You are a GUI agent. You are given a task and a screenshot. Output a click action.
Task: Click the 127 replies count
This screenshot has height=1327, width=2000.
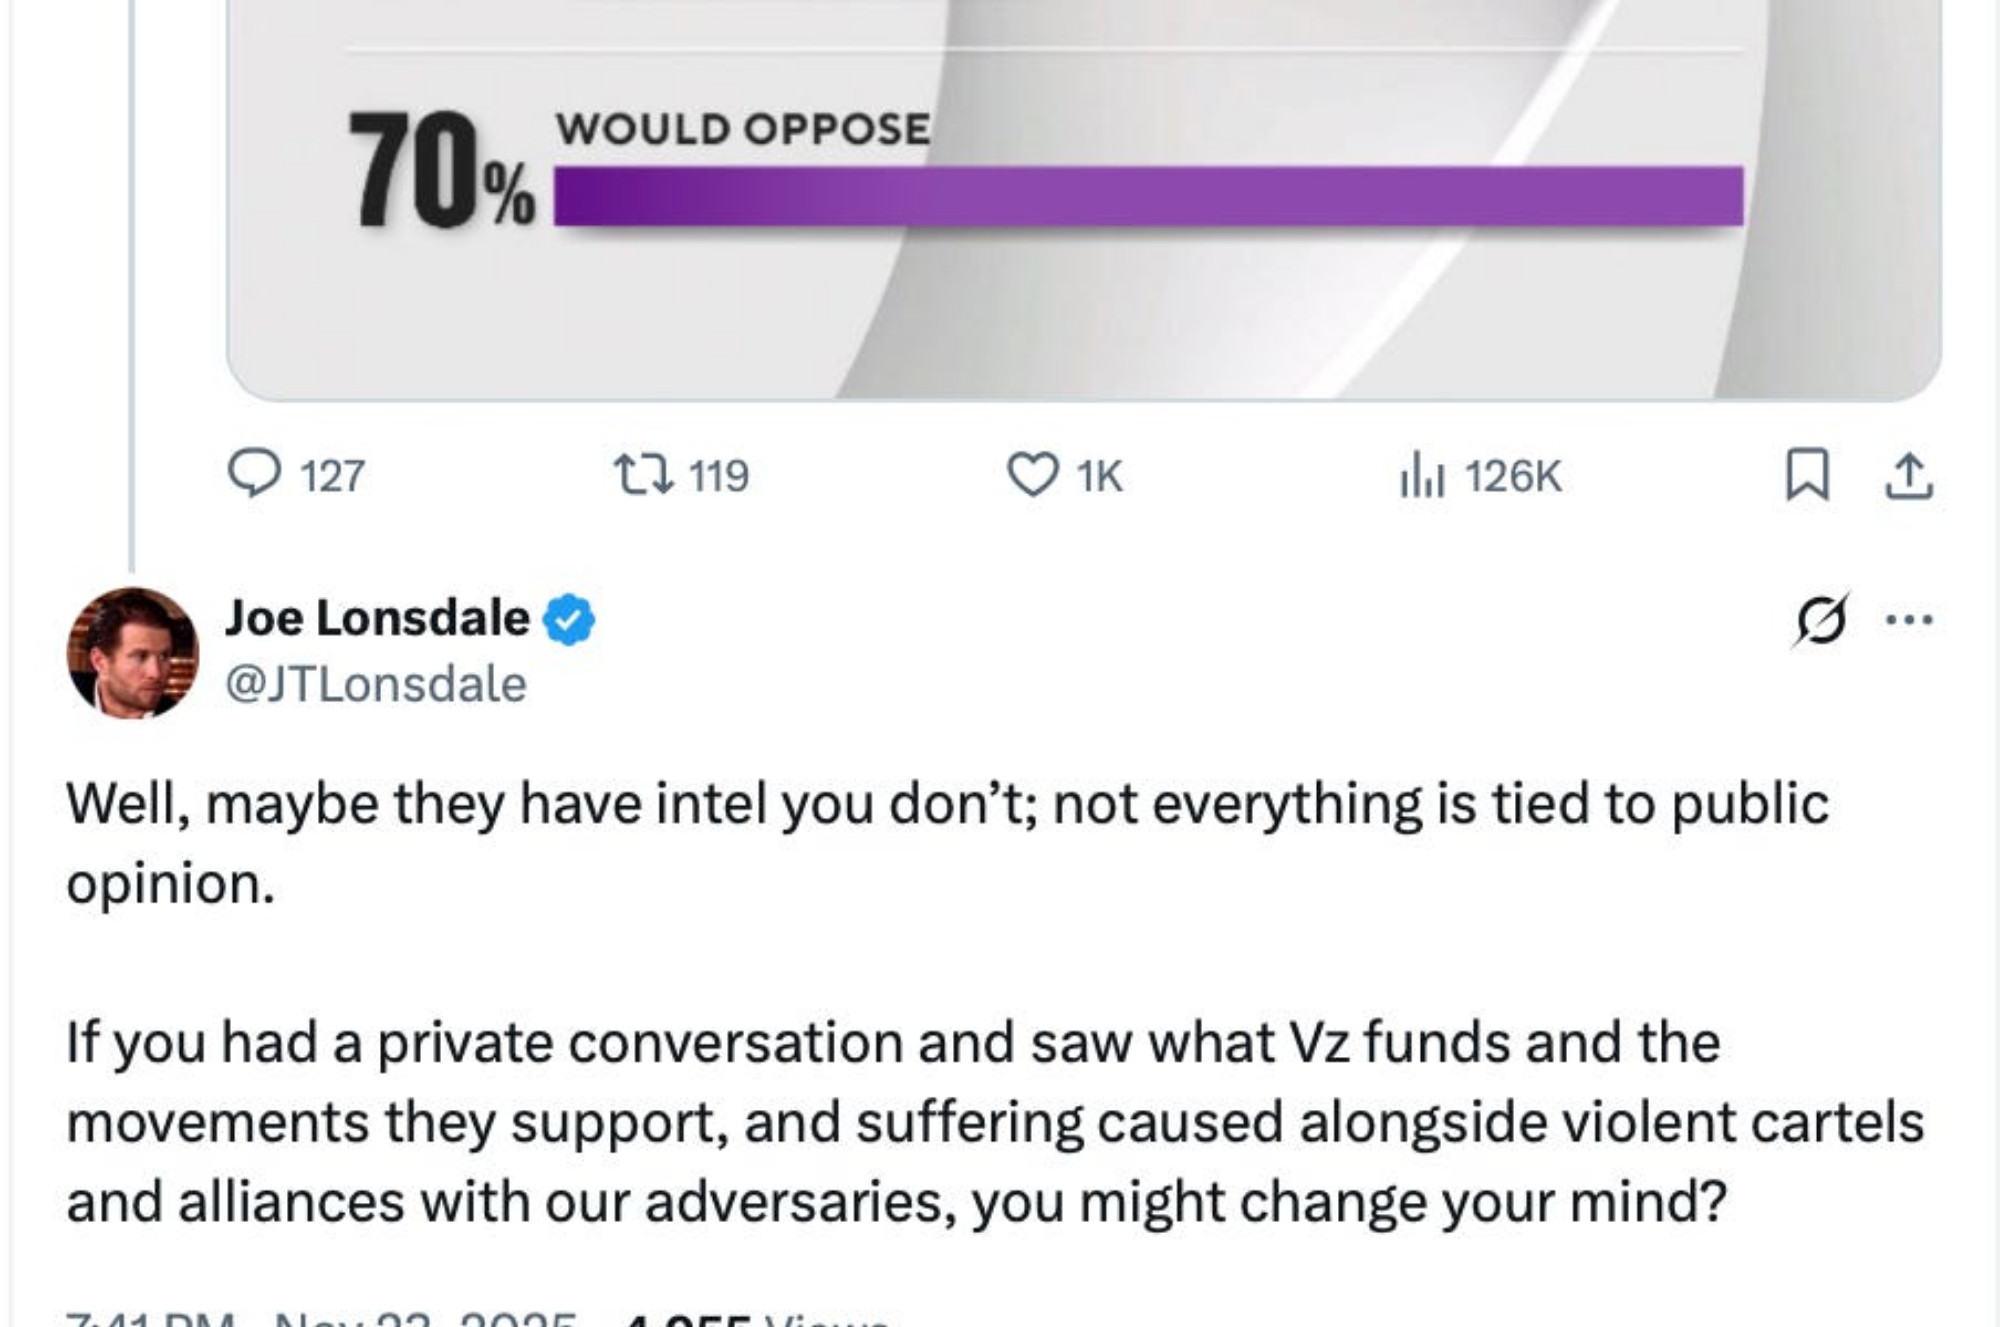(x=332, y=476)
